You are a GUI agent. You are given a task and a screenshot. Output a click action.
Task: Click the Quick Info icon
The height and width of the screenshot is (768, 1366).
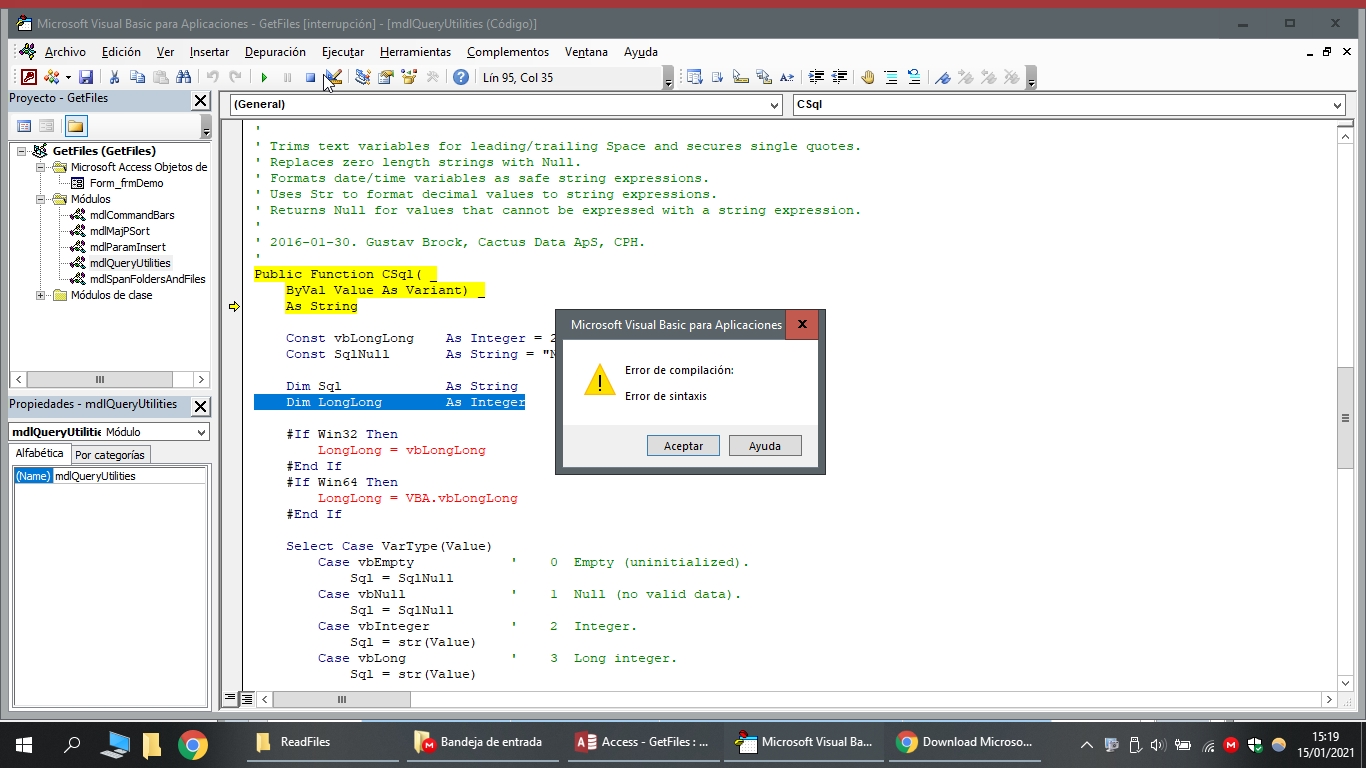point(741,77)
